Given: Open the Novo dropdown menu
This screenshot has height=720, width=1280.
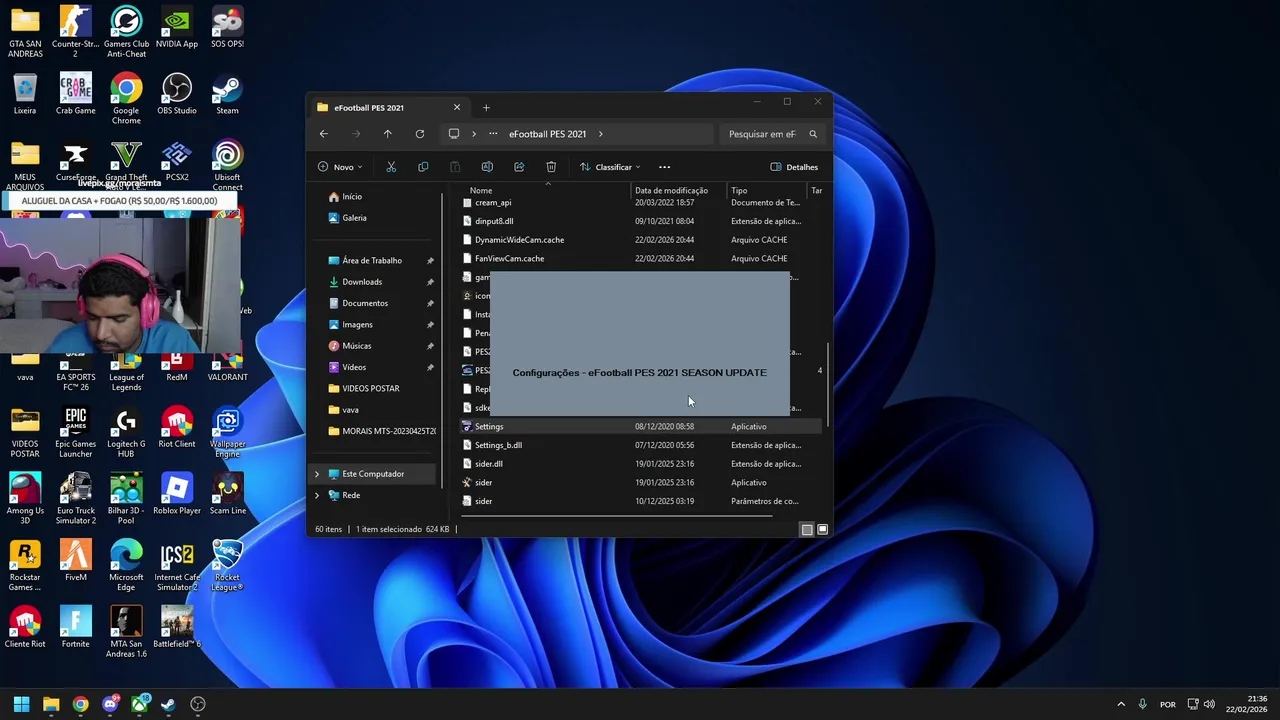Looking at the screenshot, I should (x=340, y=167).
